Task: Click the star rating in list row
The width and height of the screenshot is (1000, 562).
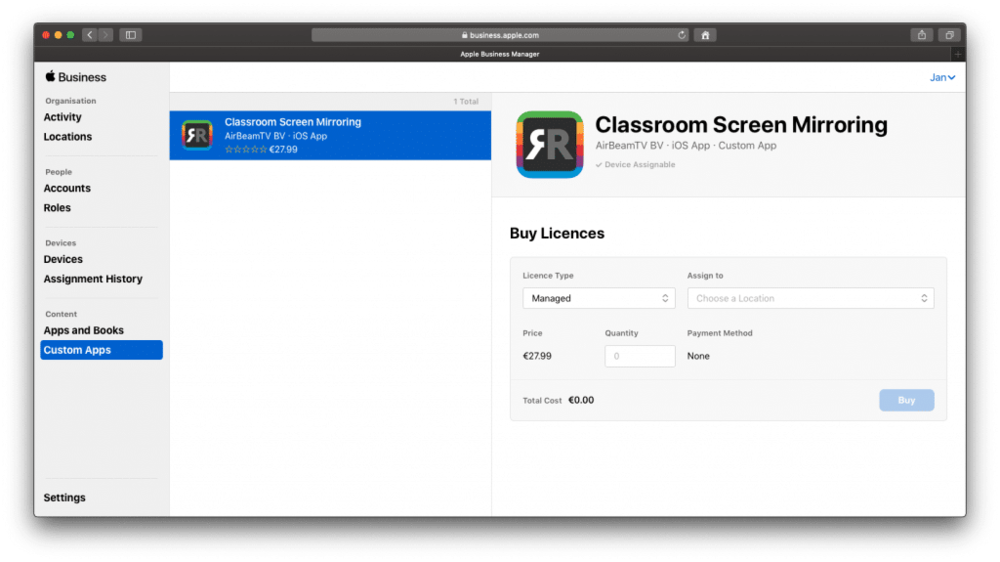Action: 246,149
